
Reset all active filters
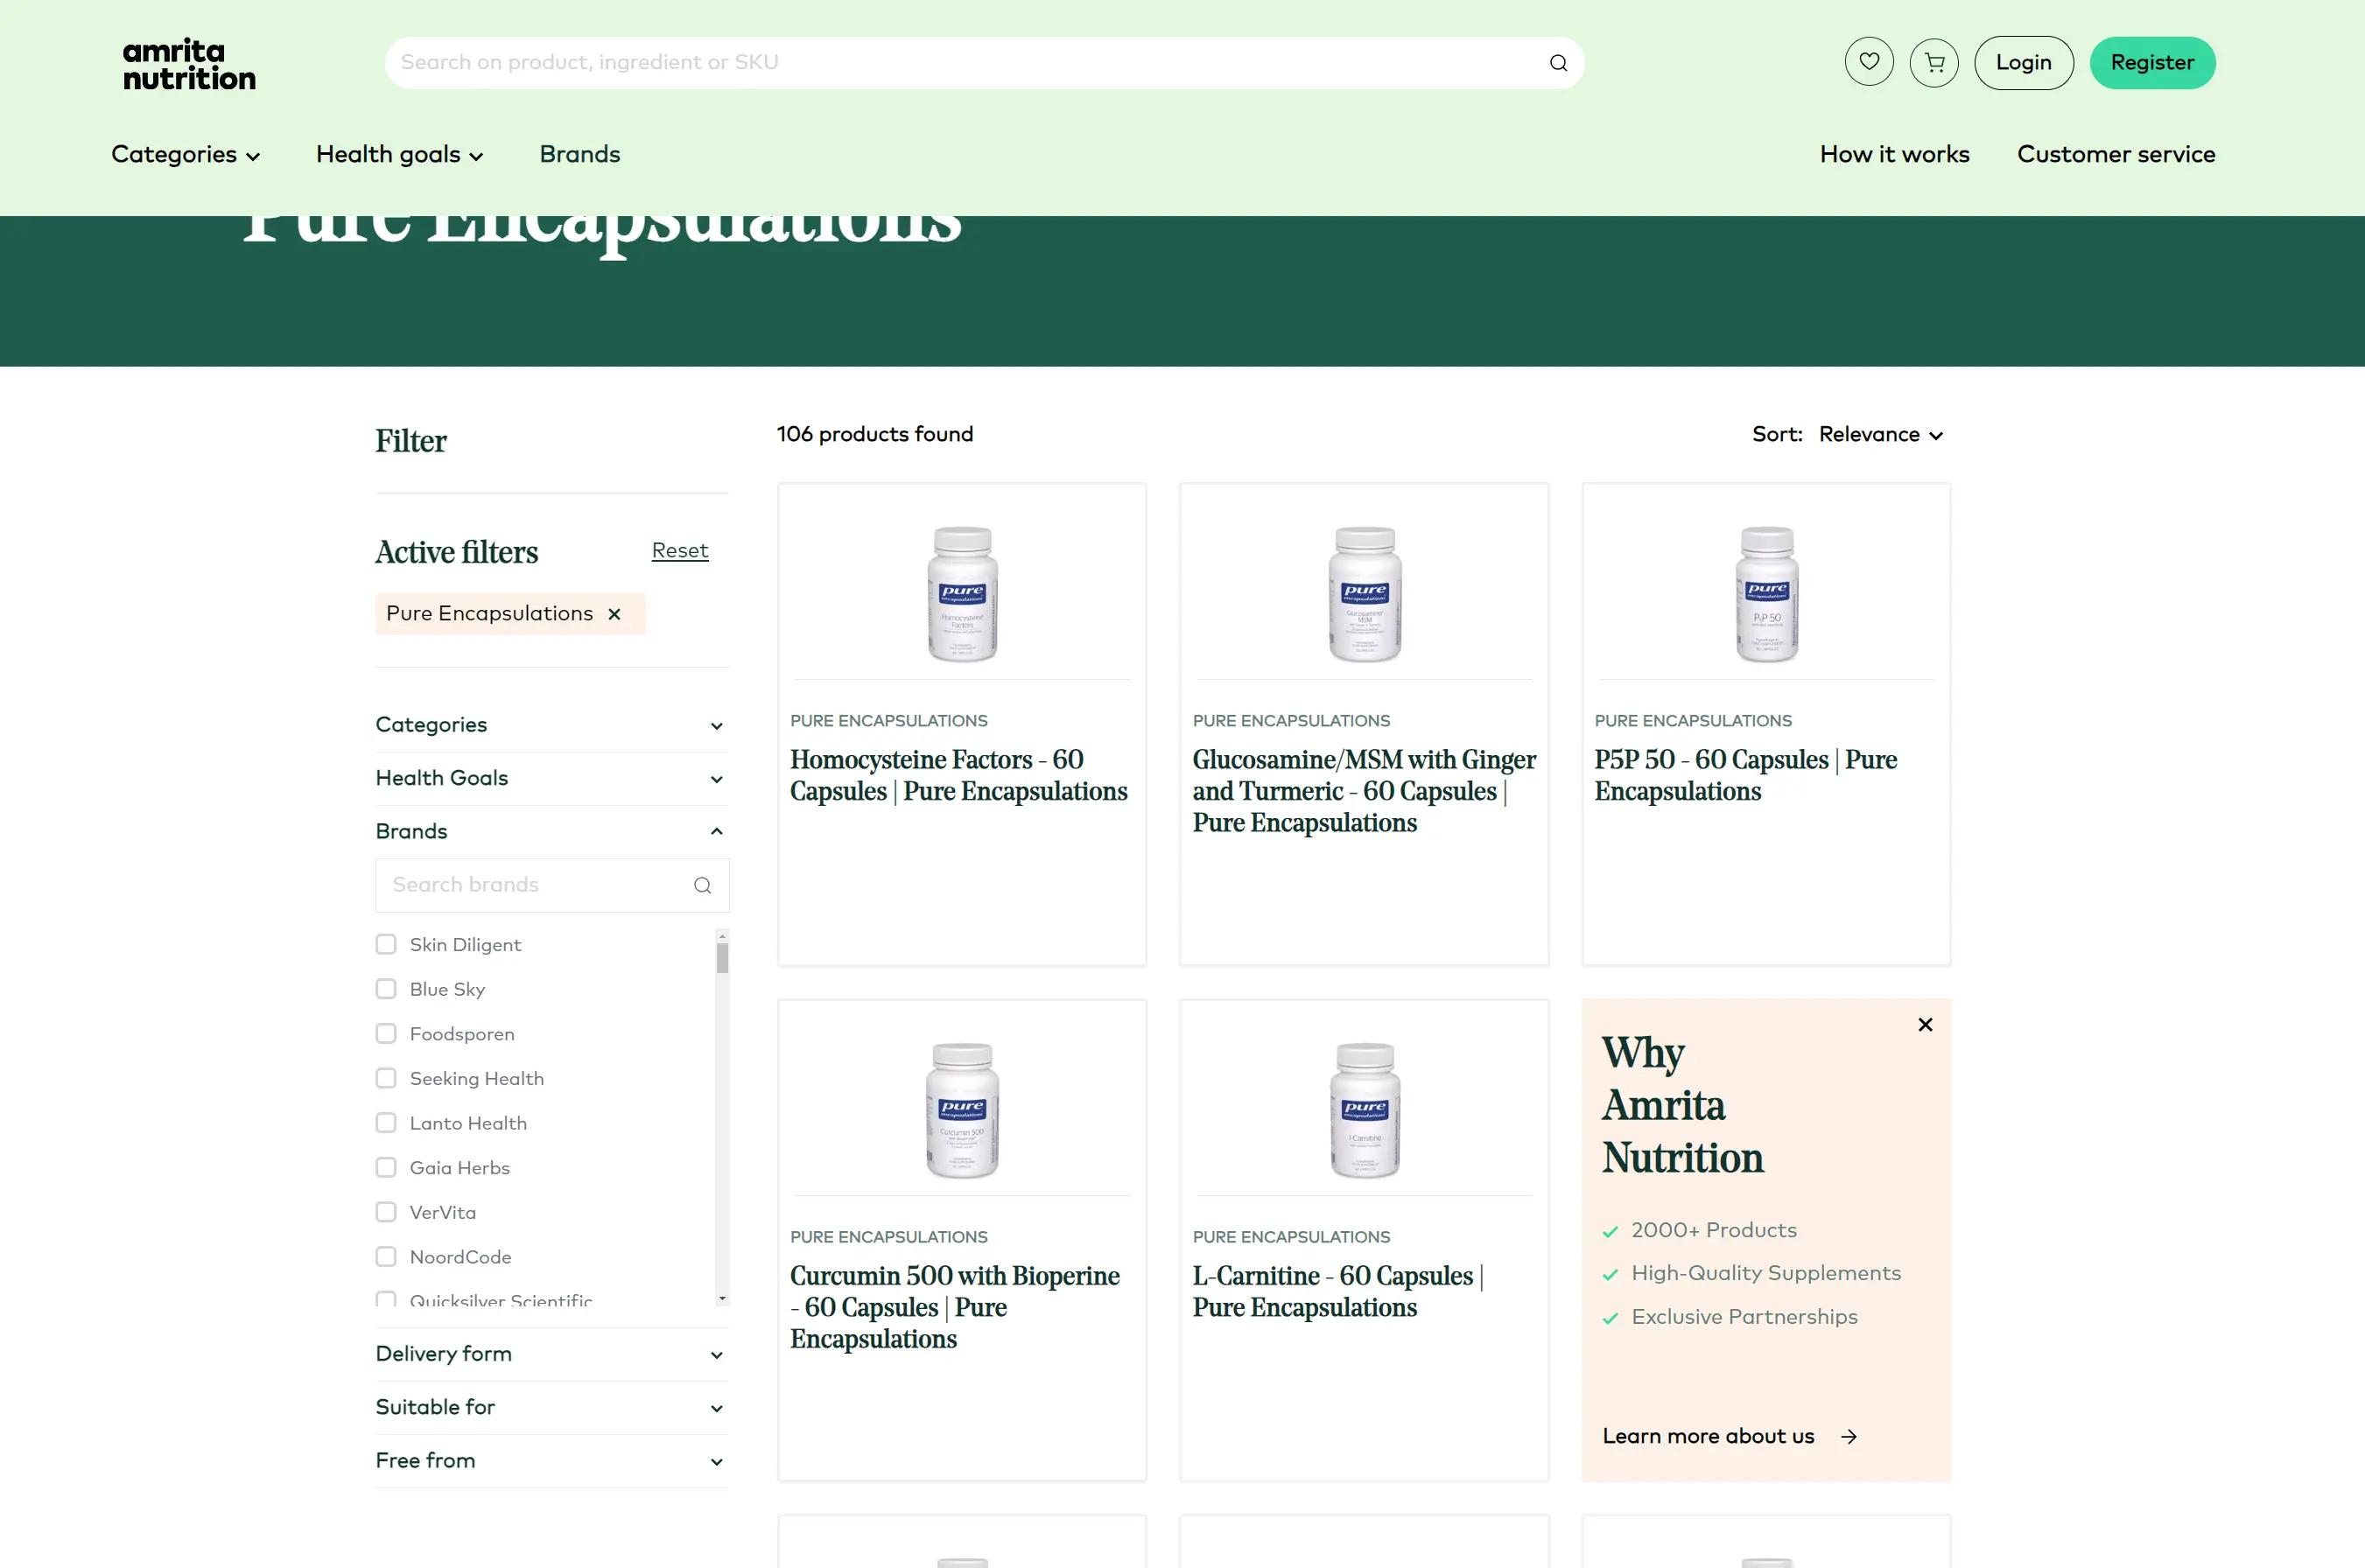click(x=680, y=550)
